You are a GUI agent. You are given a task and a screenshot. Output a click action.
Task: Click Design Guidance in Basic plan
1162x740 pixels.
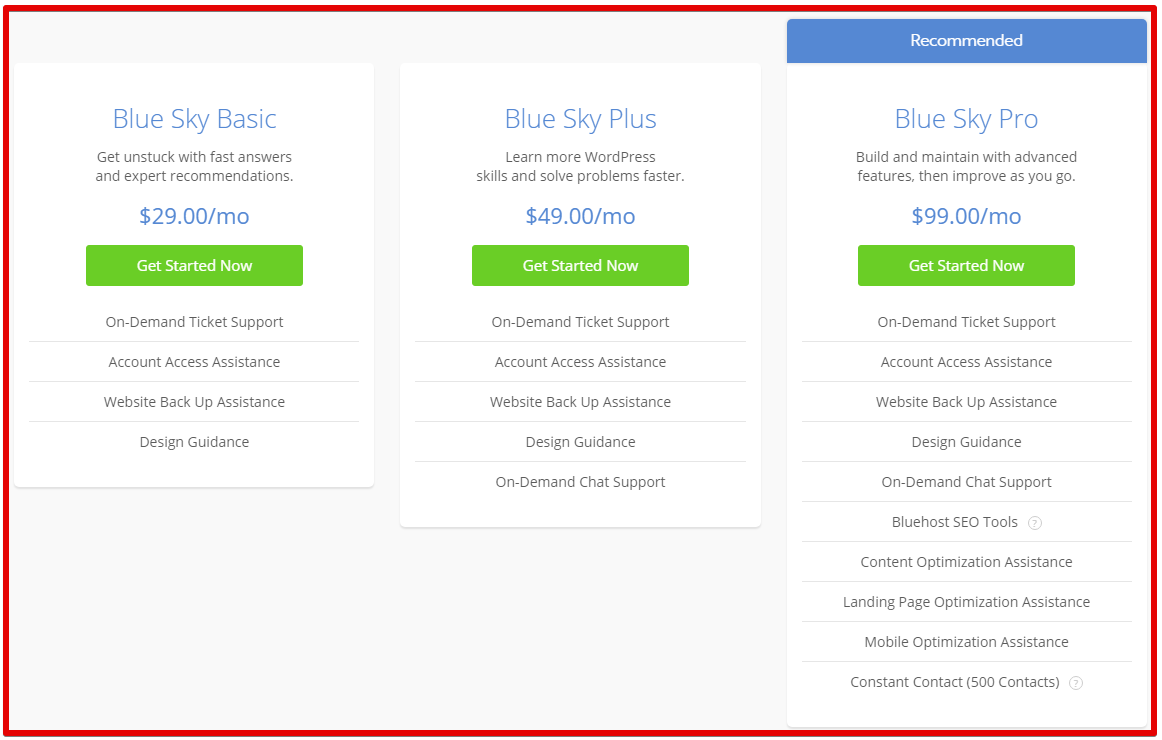pyautogui.click(x=194, y=442)
